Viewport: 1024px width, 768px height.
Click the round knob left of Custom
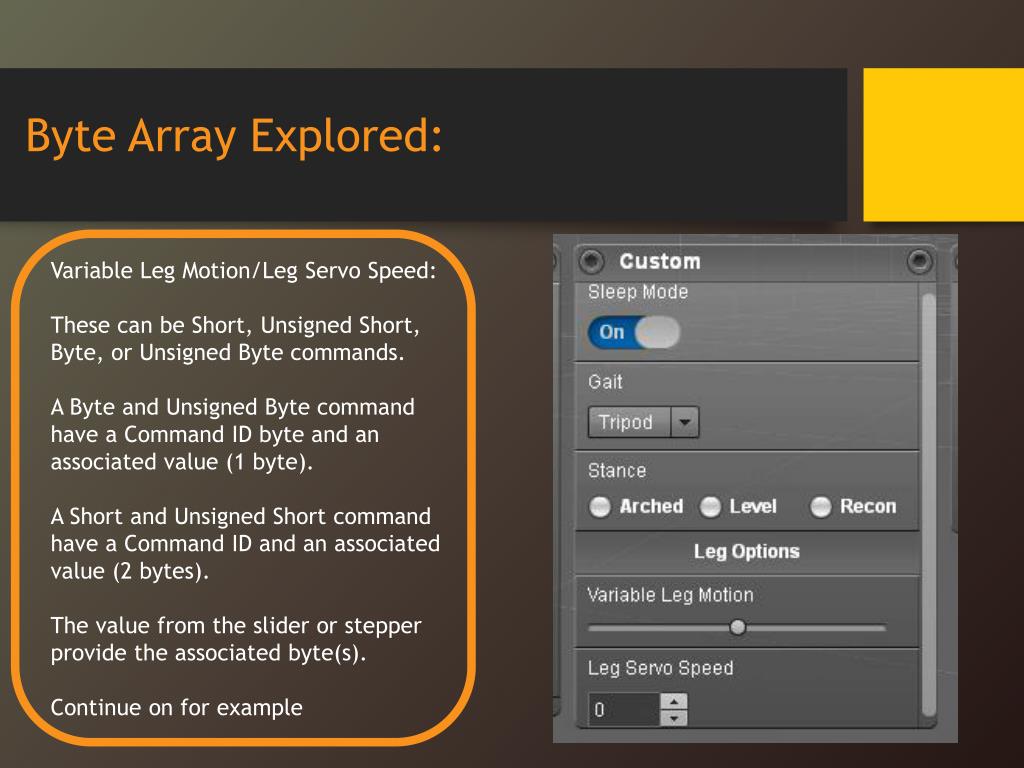(x=592, y=261)
